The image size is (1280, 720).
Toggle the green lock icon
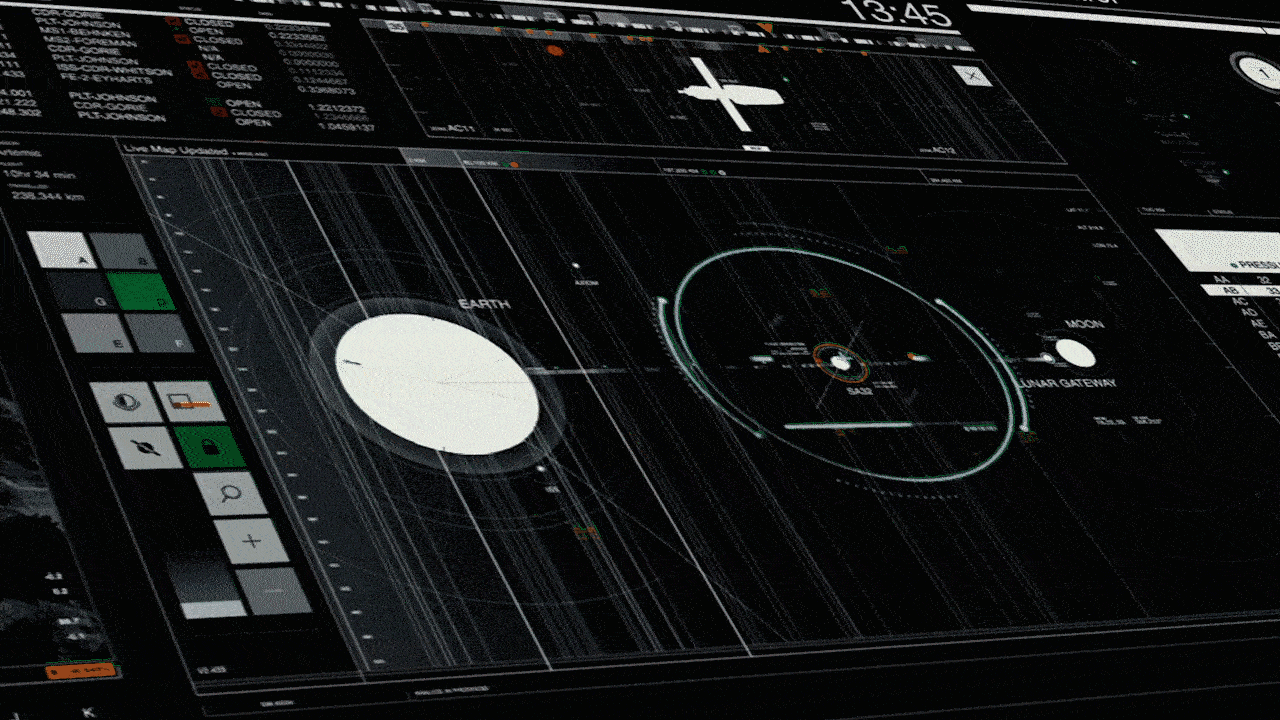click(210, 447)
